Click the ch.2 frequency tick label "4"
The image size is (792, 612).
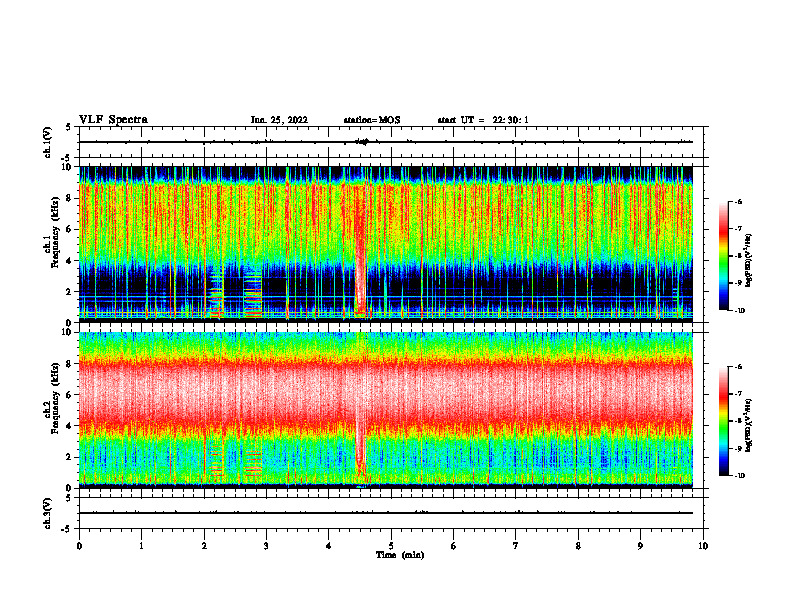(x=70, y=426)
